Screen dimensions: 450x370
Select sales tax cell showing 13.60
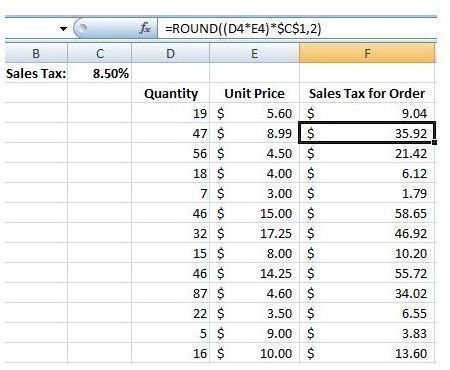click(x=367, y=353)
